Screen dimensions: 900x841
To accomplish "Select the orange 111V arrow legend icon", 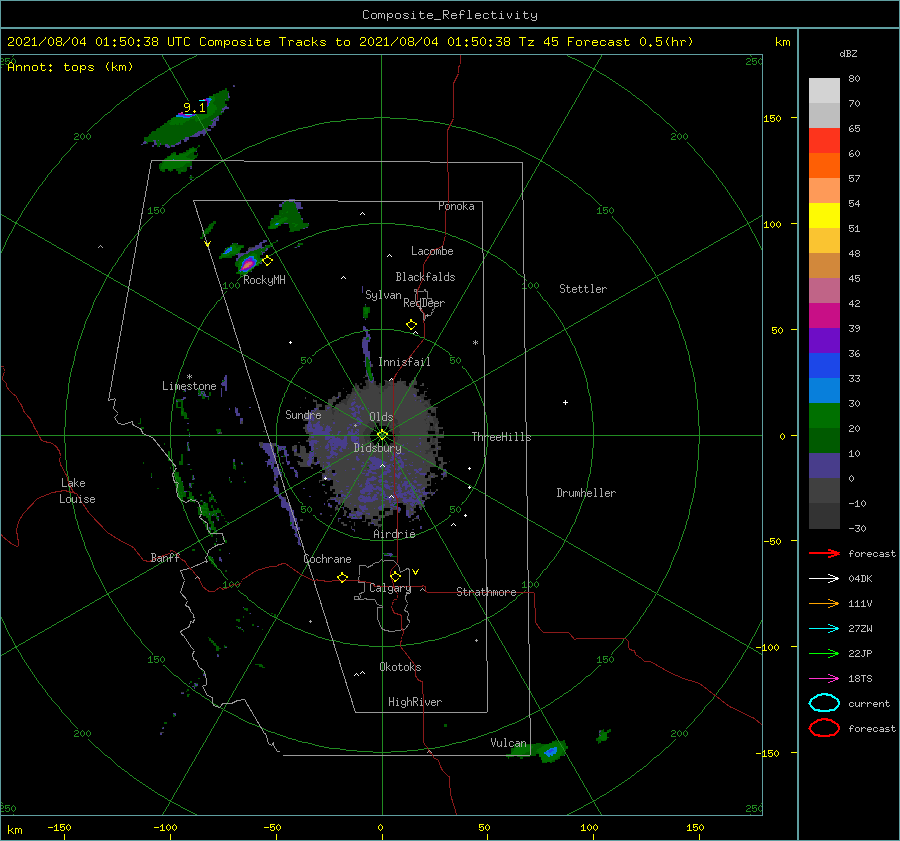I will [824, 603].
